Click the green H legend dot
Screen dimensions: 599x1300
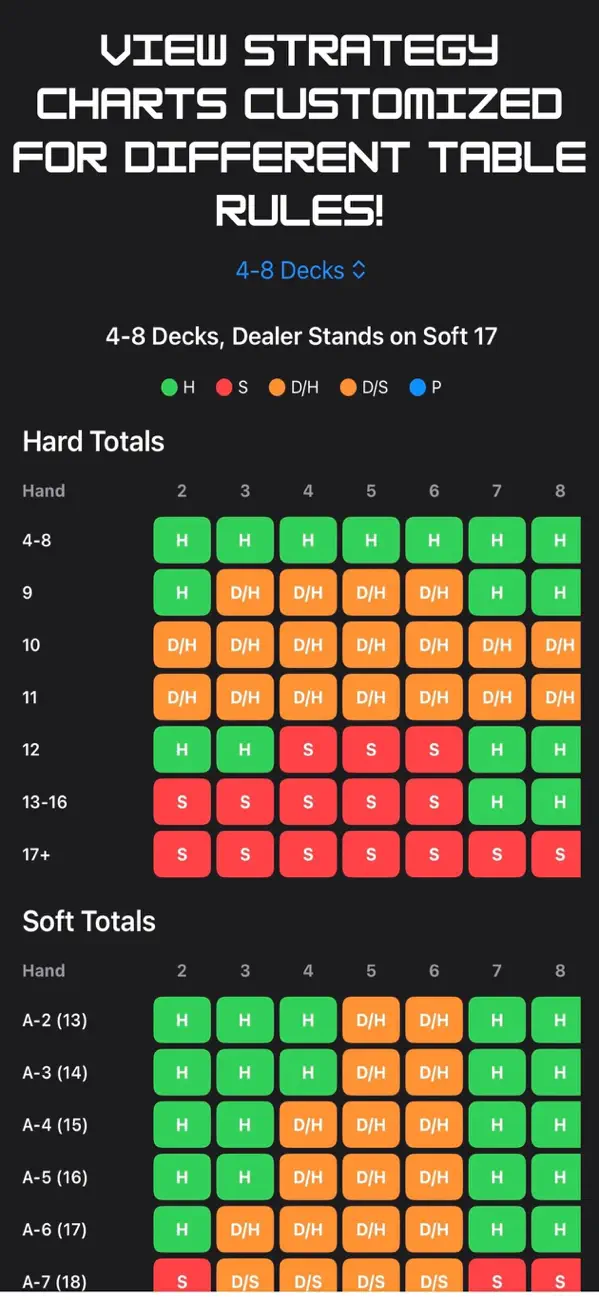pos(169,386)
